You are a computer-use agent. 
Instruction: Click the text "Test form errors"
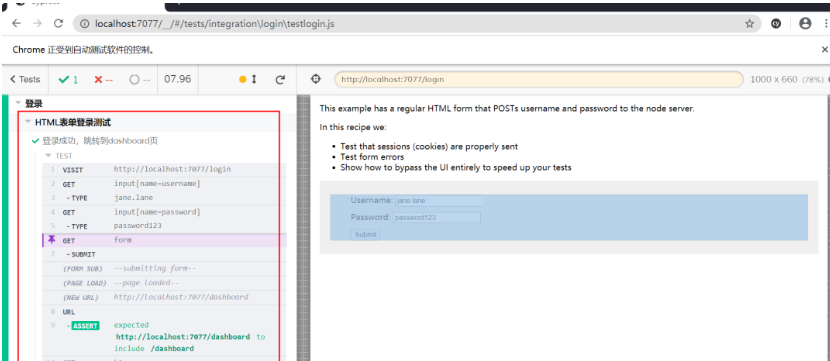372,157
